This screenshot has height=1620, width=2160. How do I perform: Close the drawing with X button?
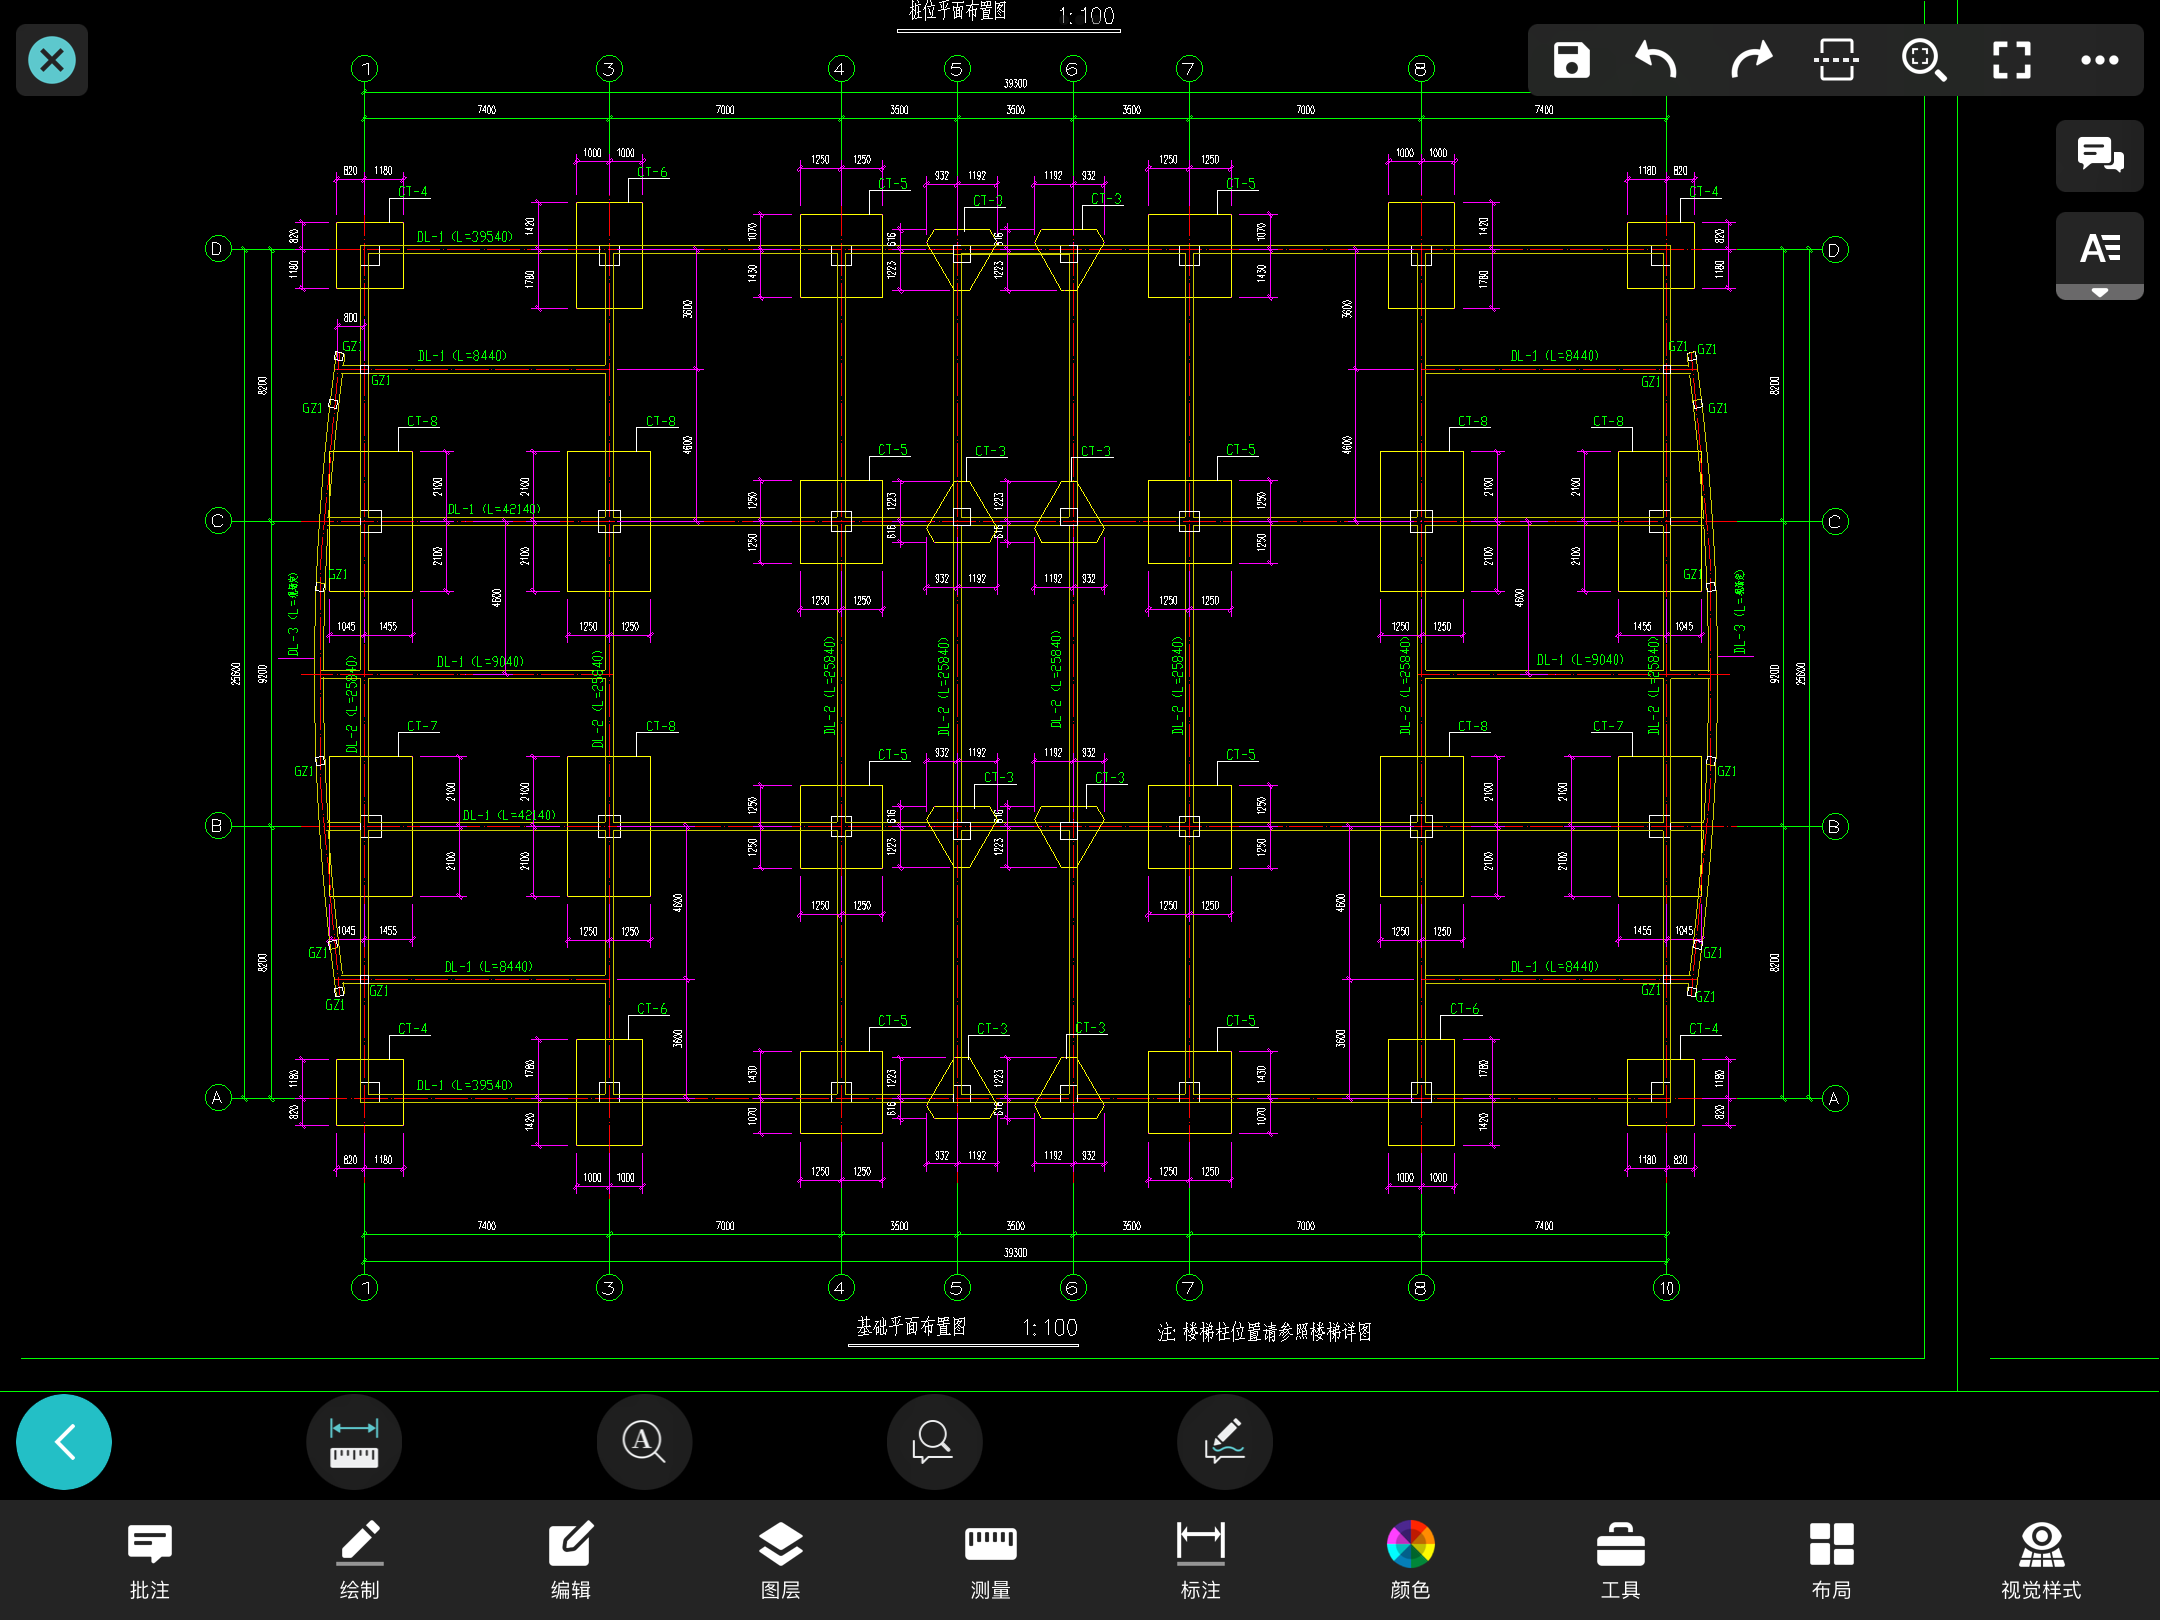tap(52, 60)
